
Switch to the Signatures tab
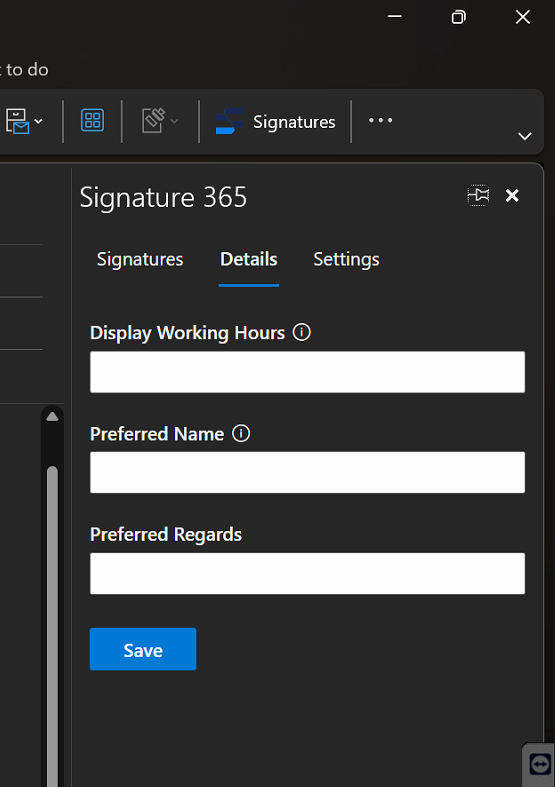[x=140, y=259]
